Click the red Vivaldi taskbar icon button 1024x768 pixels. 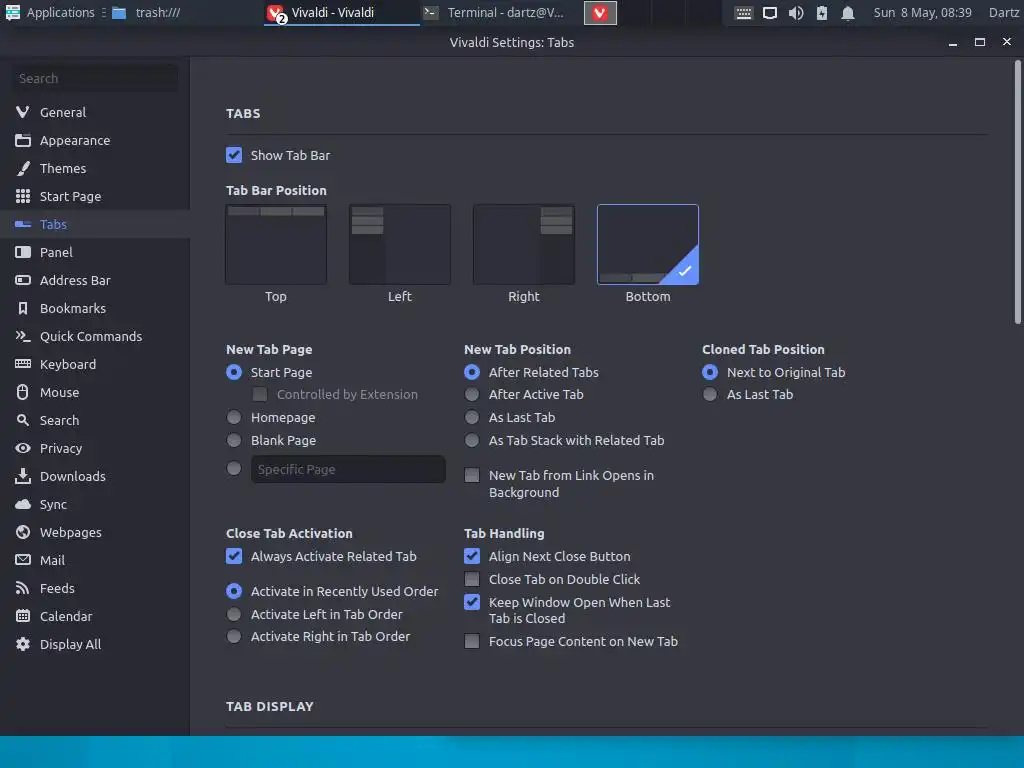tap(600, 13)
